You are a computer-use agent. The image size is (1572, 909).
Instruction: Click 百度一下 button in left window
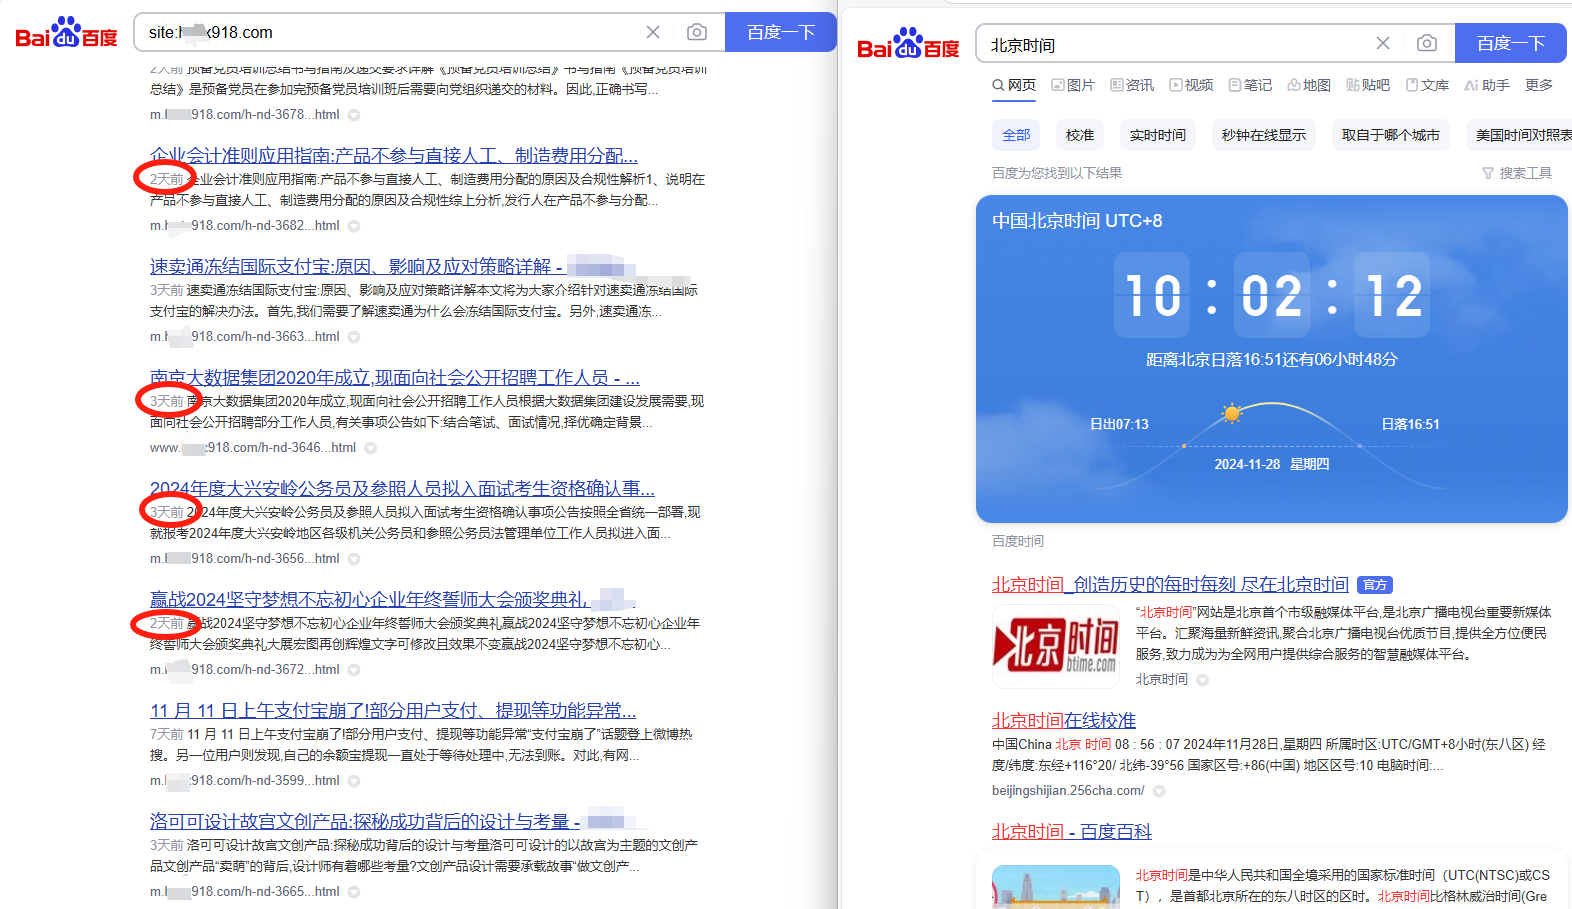click(x=780, y=32)
